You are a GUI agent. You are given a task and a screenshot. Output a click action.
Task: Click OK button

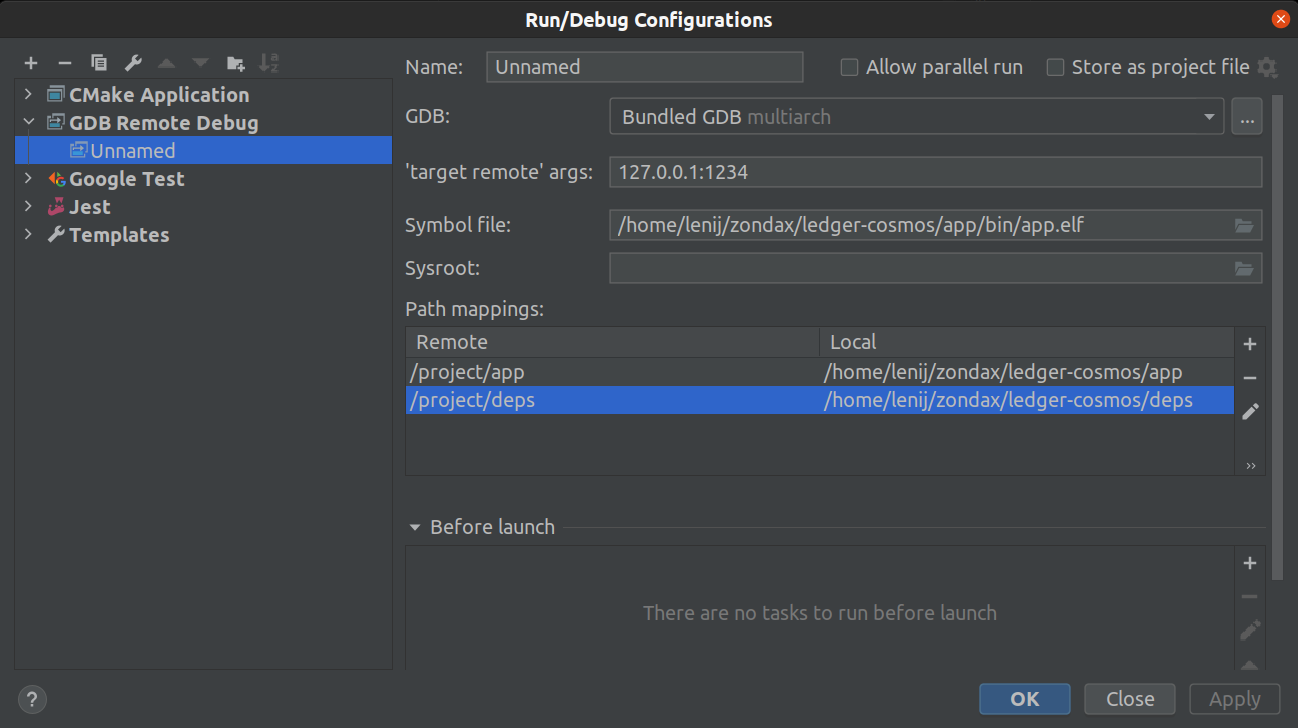(x=1025, y=699)
